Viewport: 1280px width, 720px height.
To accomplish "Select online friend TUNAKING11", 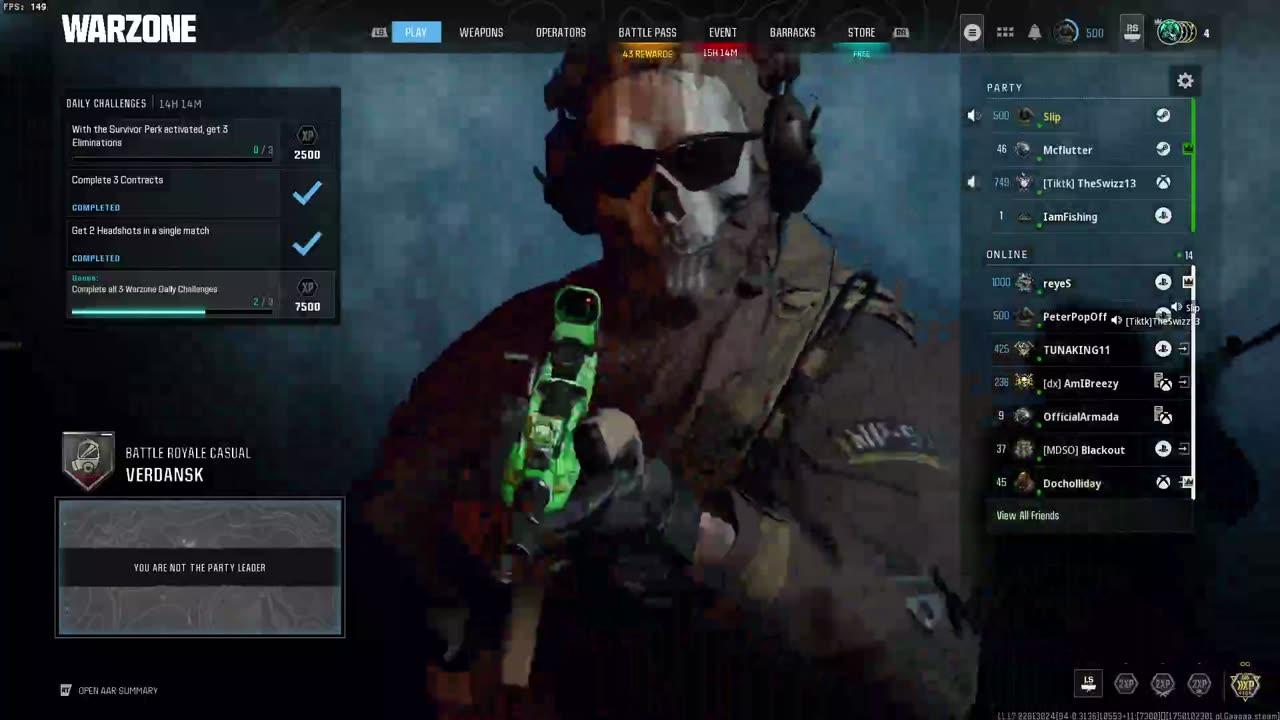I will (1089, 349).
